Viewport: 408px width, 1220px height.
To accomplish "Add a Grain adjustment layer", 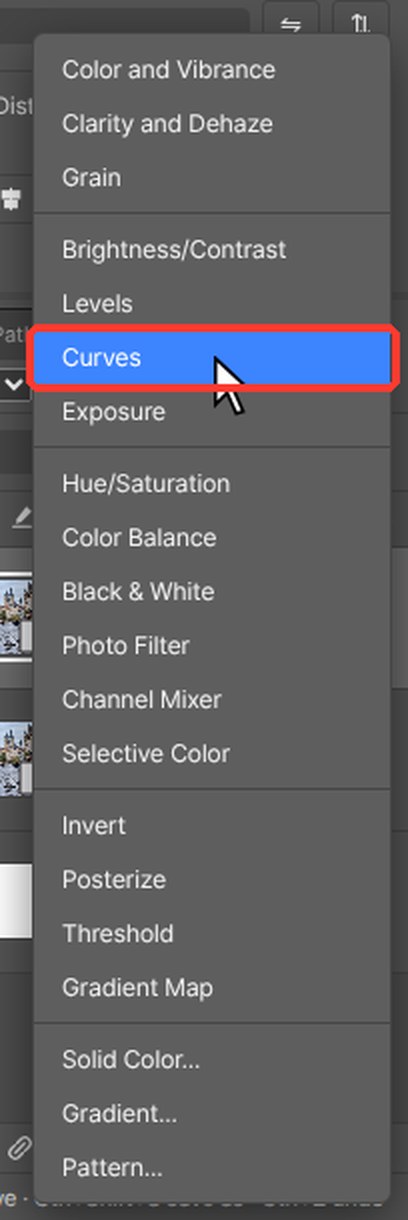I will coord(212,178).
